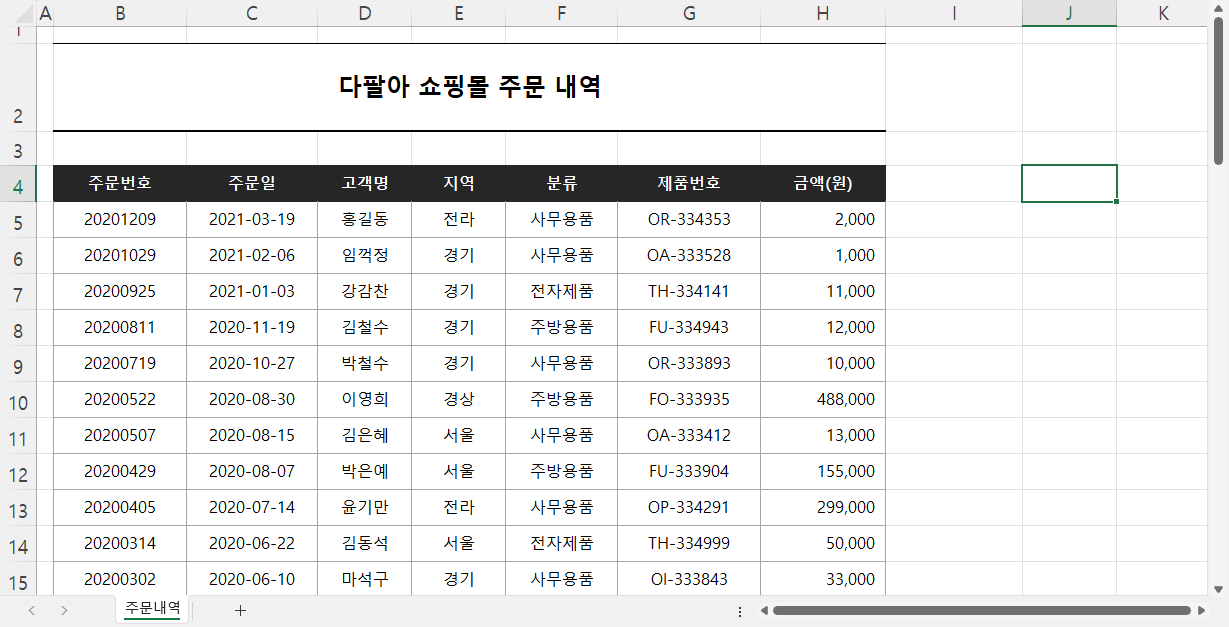Go to next sheet arrow

point(64,611)
